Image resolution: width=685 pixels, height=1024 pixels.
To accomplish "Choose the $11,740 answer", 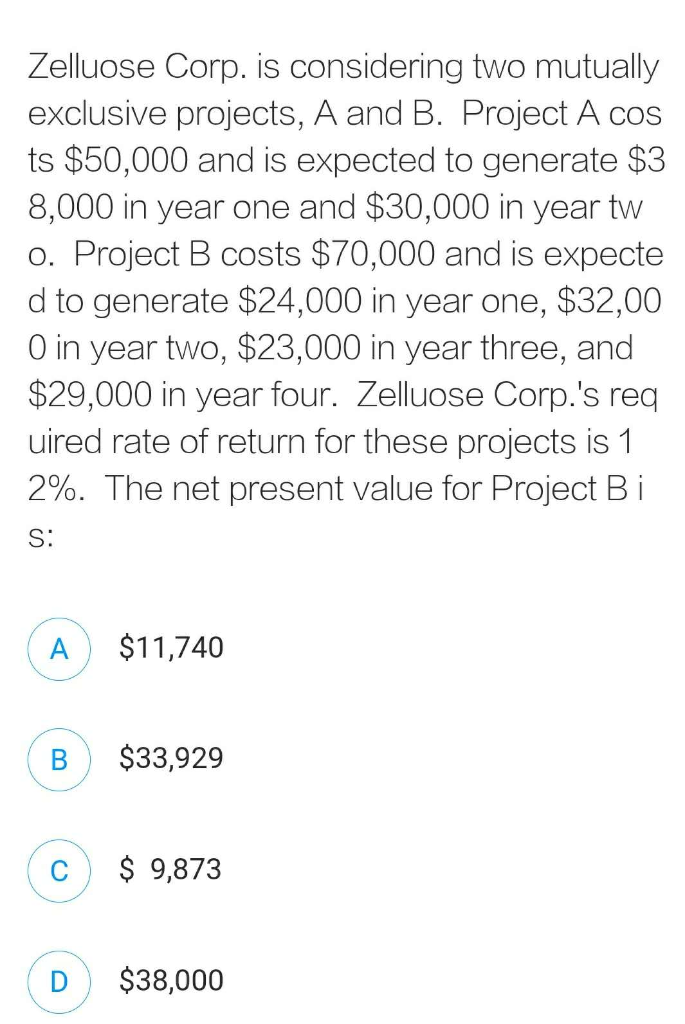I will click(x=171, y=648).
